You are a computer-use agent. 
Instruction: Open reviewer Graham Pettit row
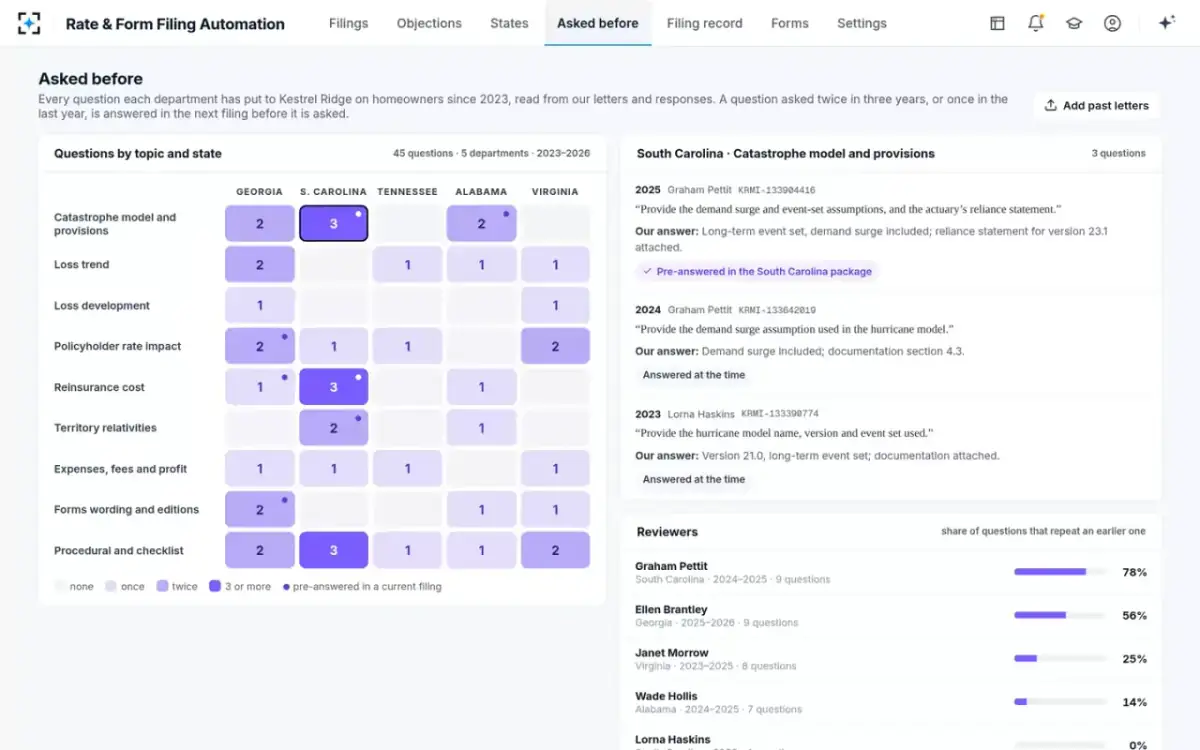891,572
